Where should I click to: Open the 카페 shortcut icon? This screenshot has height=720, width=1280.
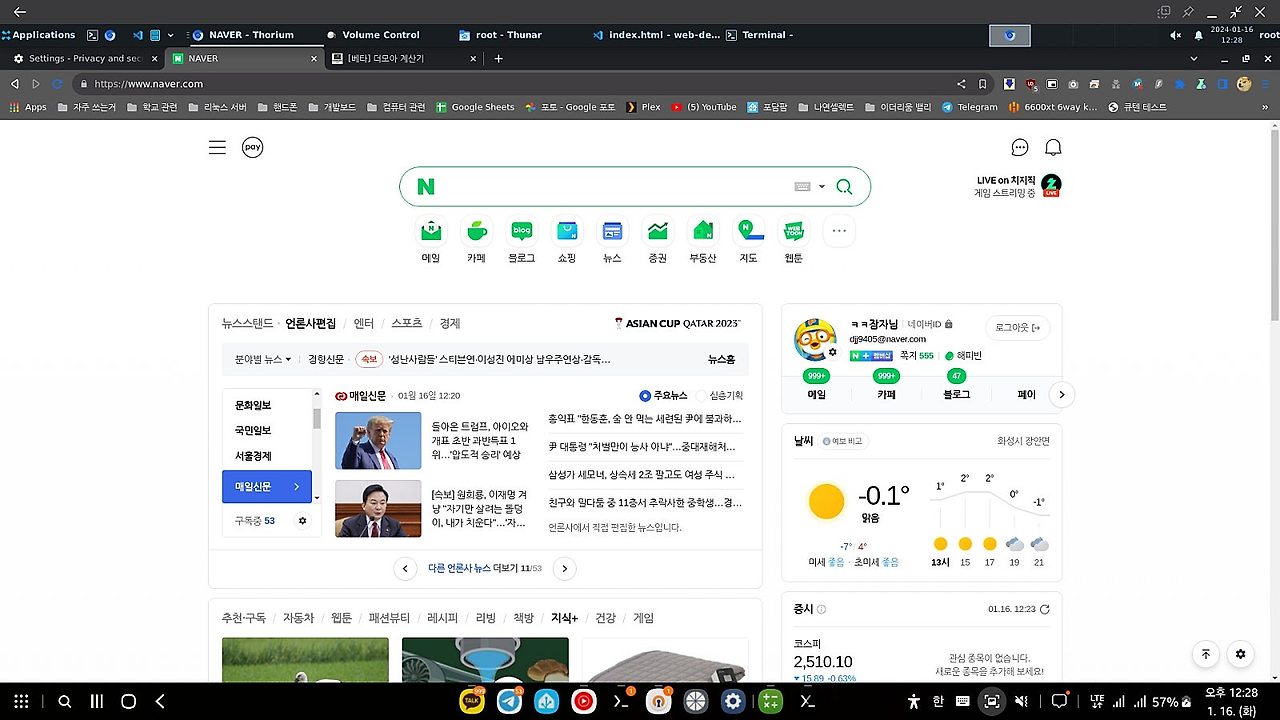point(476,231)
